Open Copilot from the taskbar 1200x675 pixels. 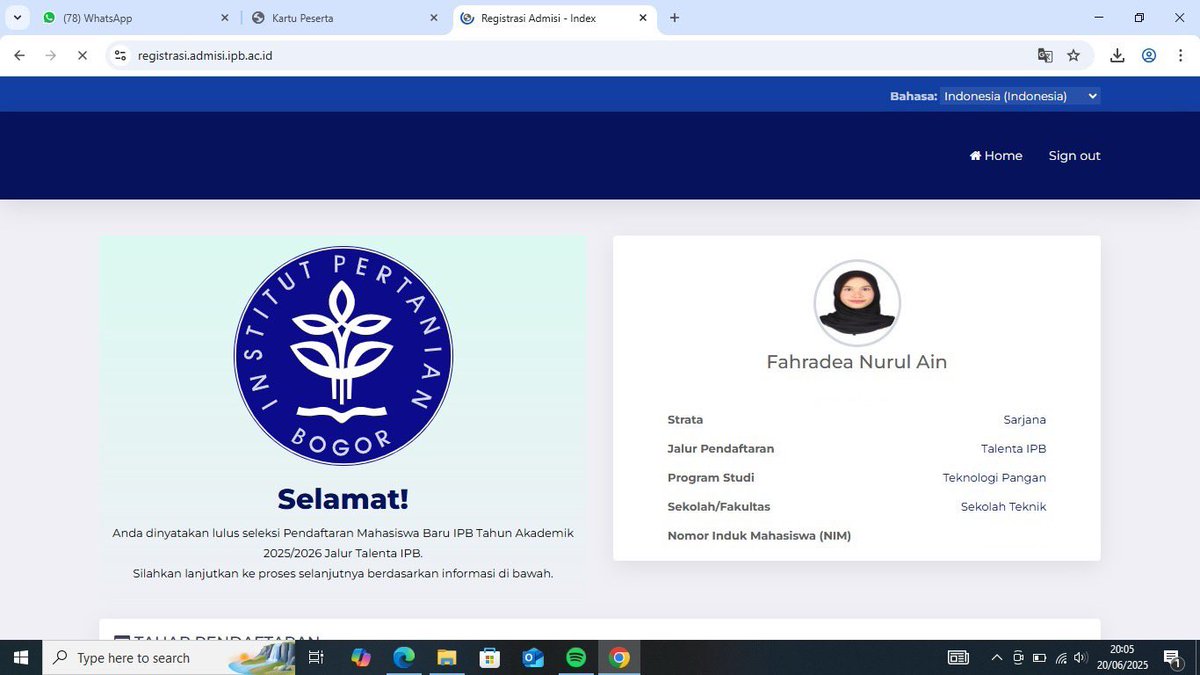pos(361,657)
